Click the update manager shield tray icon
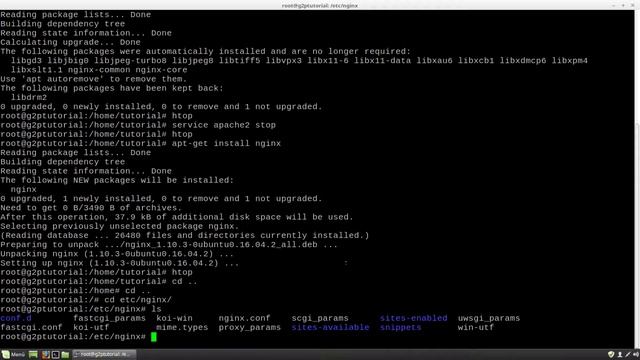Image resolution: width=640 pixels, height=360 pixels. (x=611, y=354)
